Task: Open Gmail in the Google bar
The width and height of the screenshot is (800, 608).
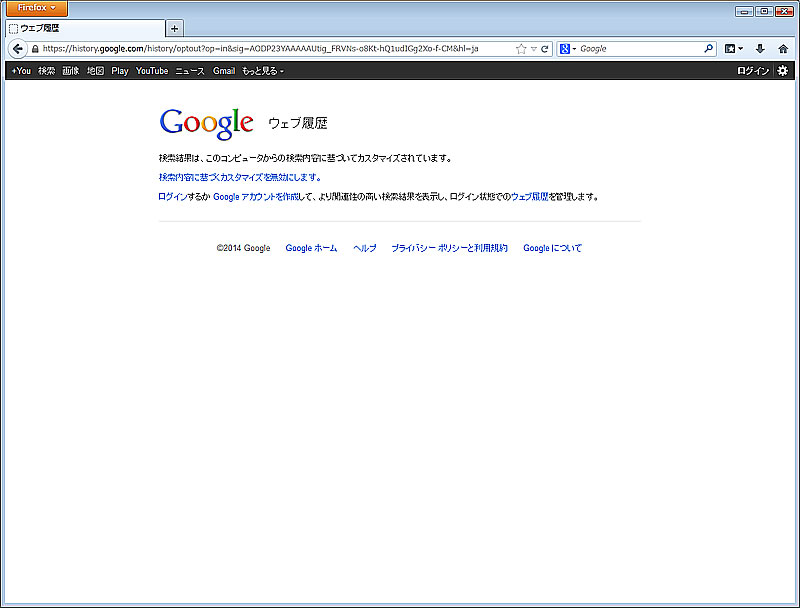Action: point(224,71)
